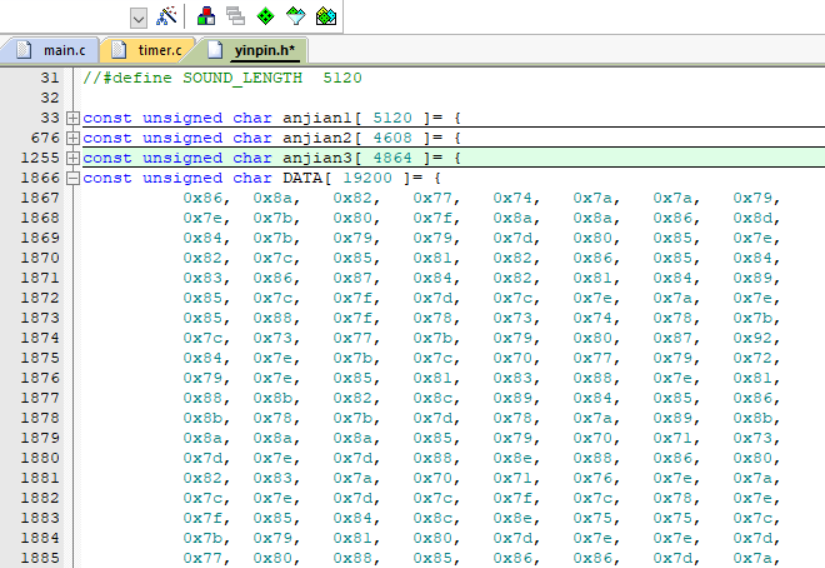Click 'const' keyword on the DATA line
This screenshot has width=825, height=568.
tap(107, 178)
